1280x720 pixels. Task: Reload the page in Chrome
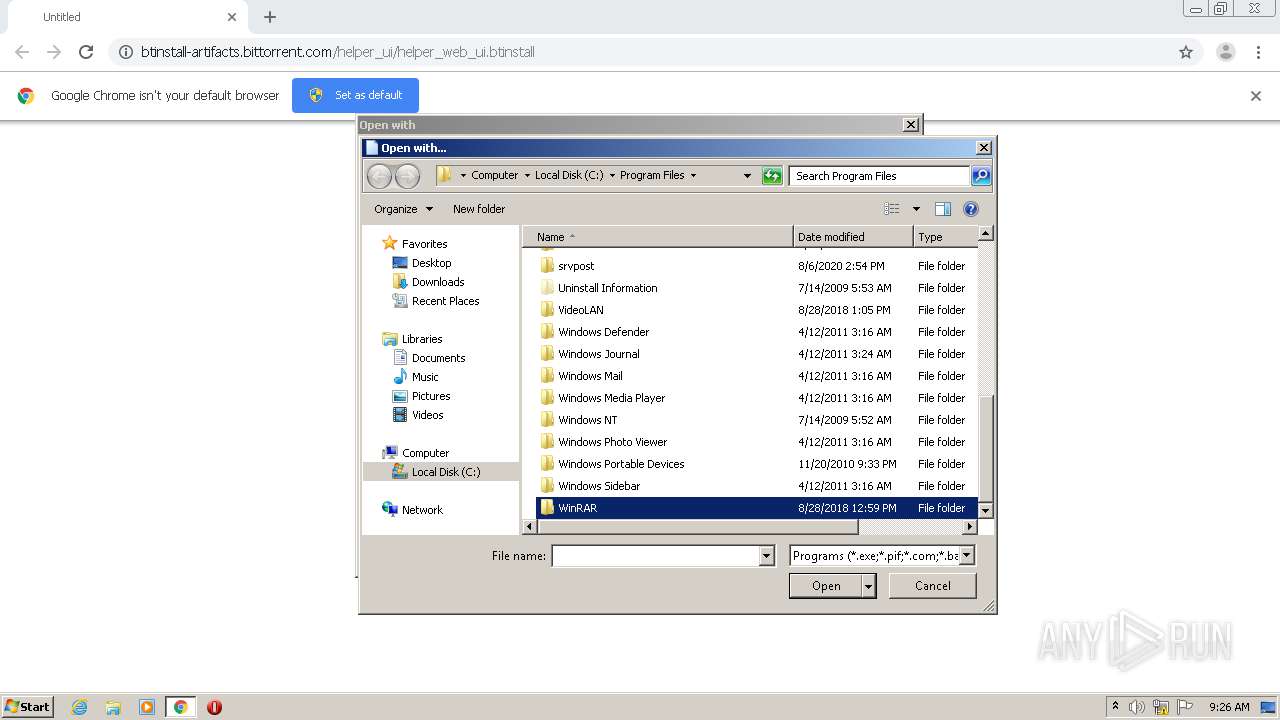[86, 52]
